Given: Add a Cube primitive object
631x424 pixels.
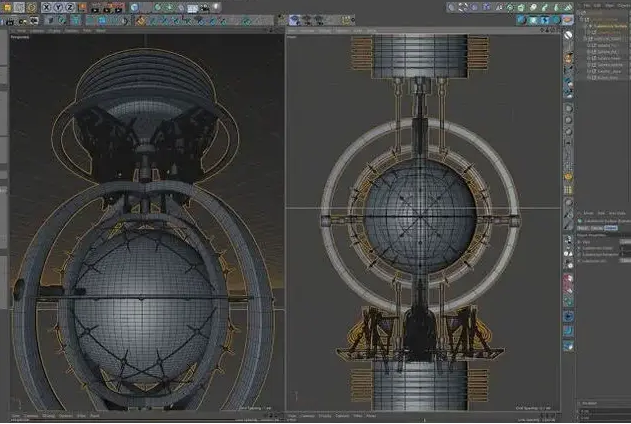Looking at the screenshot, I should pyautogui.click(x=134, y=7).
